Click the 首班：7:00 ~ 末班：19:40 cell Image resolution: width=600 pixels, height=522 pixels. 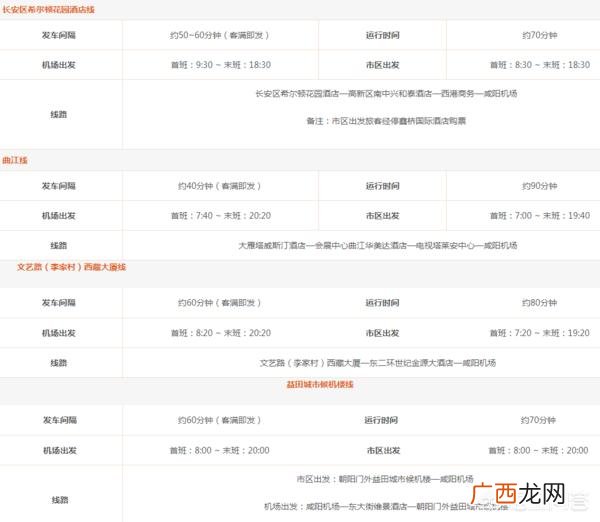tap(540, 215)
